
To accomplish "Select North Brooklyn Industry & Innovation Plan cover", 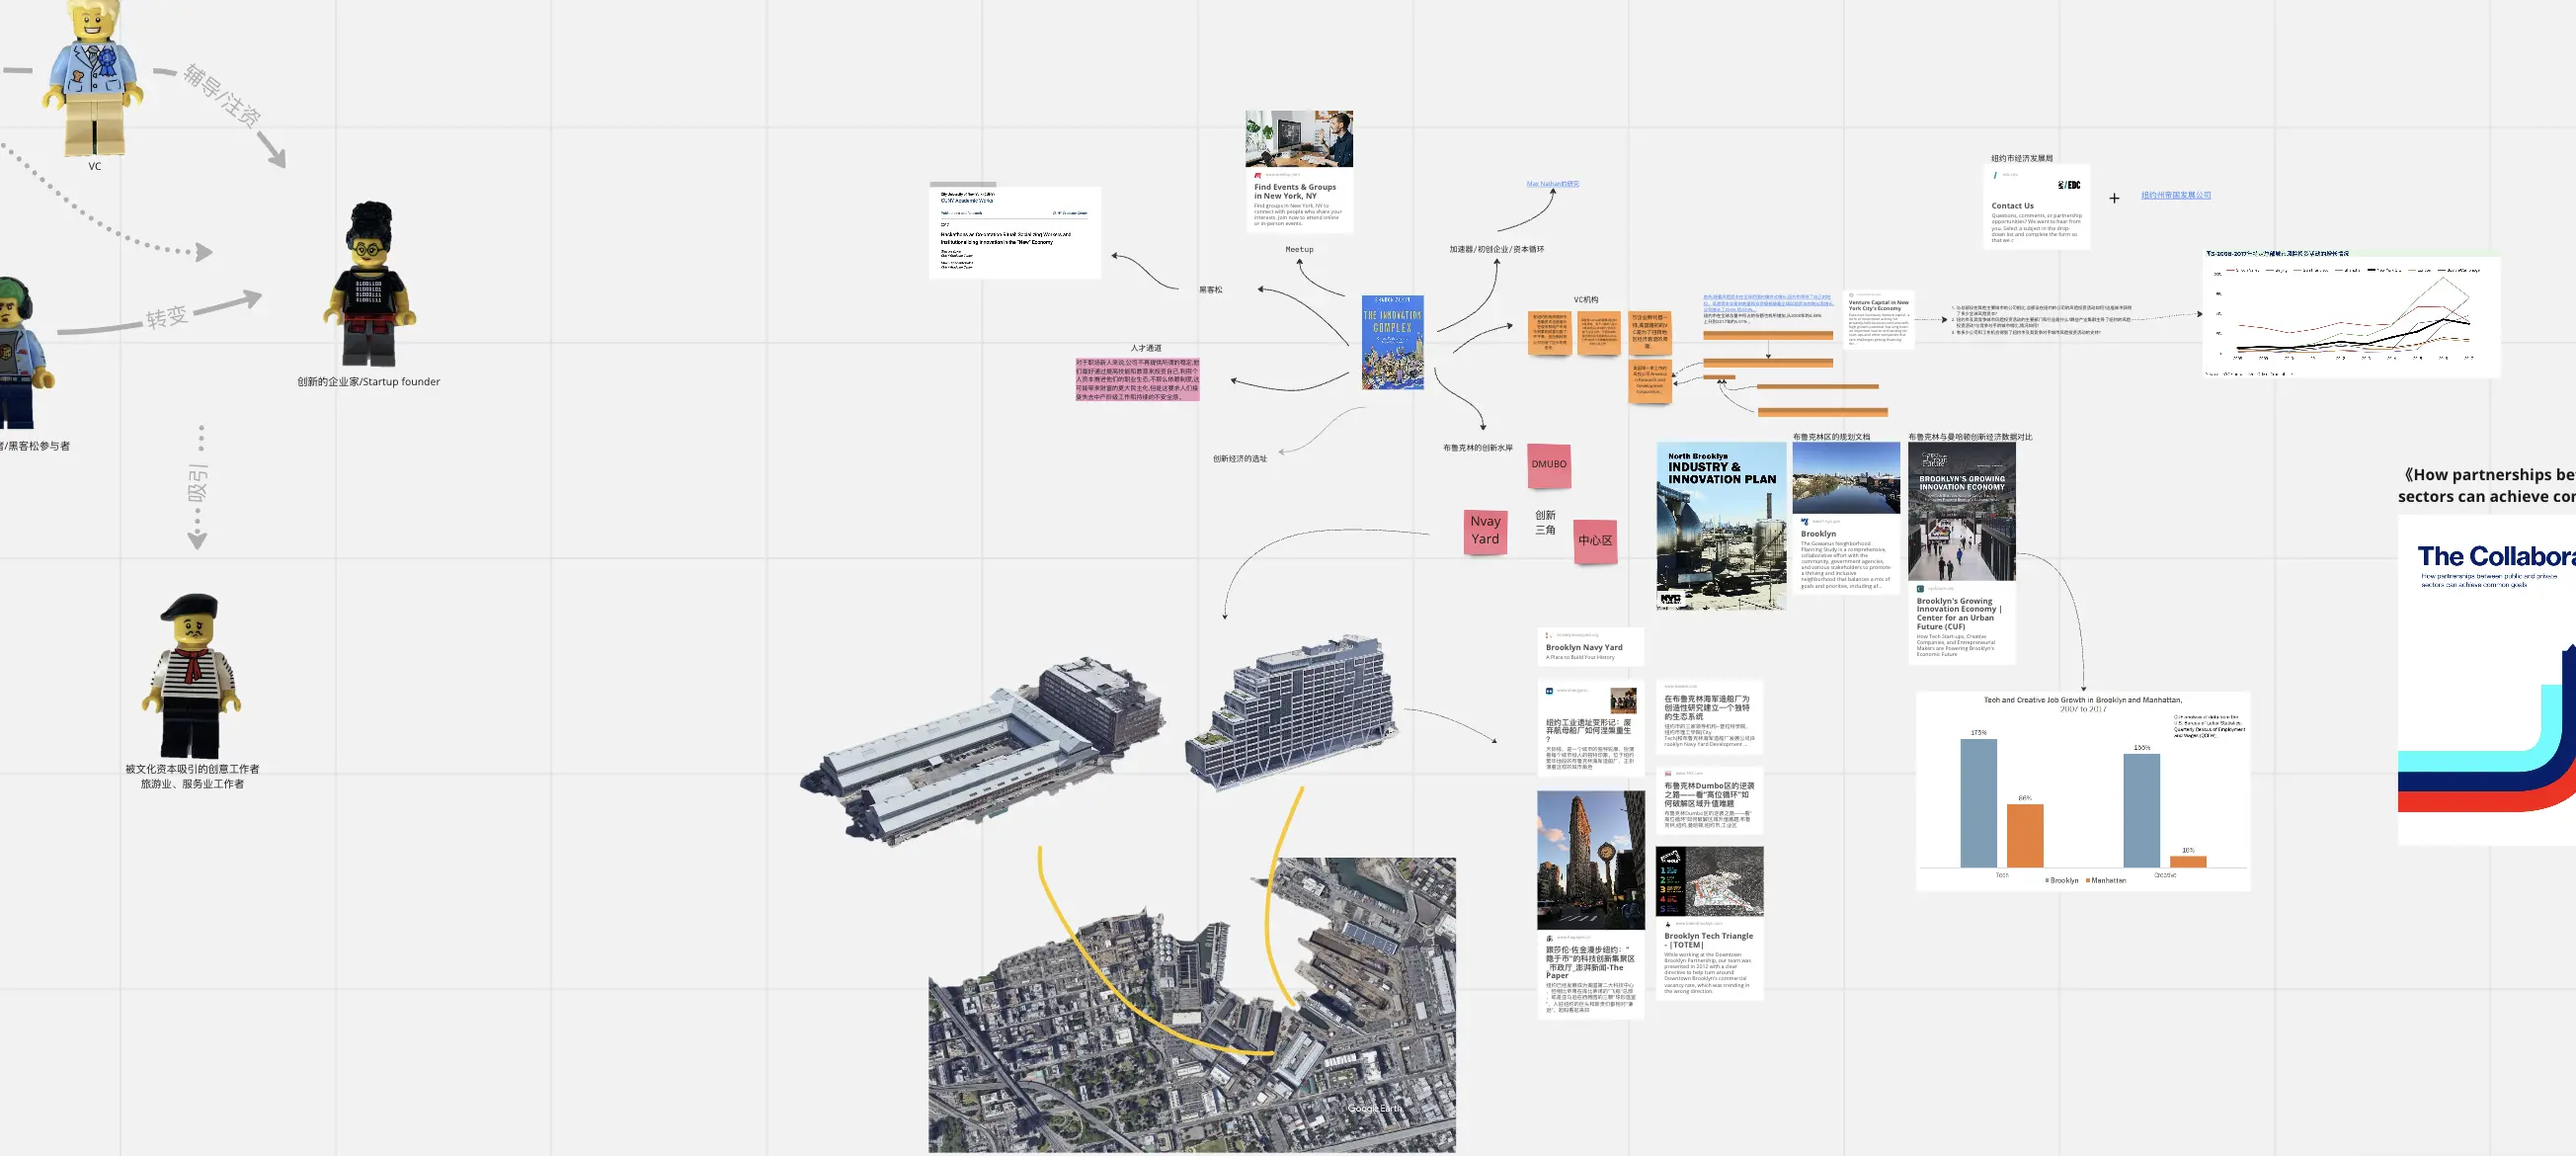I will [1720, 526].
